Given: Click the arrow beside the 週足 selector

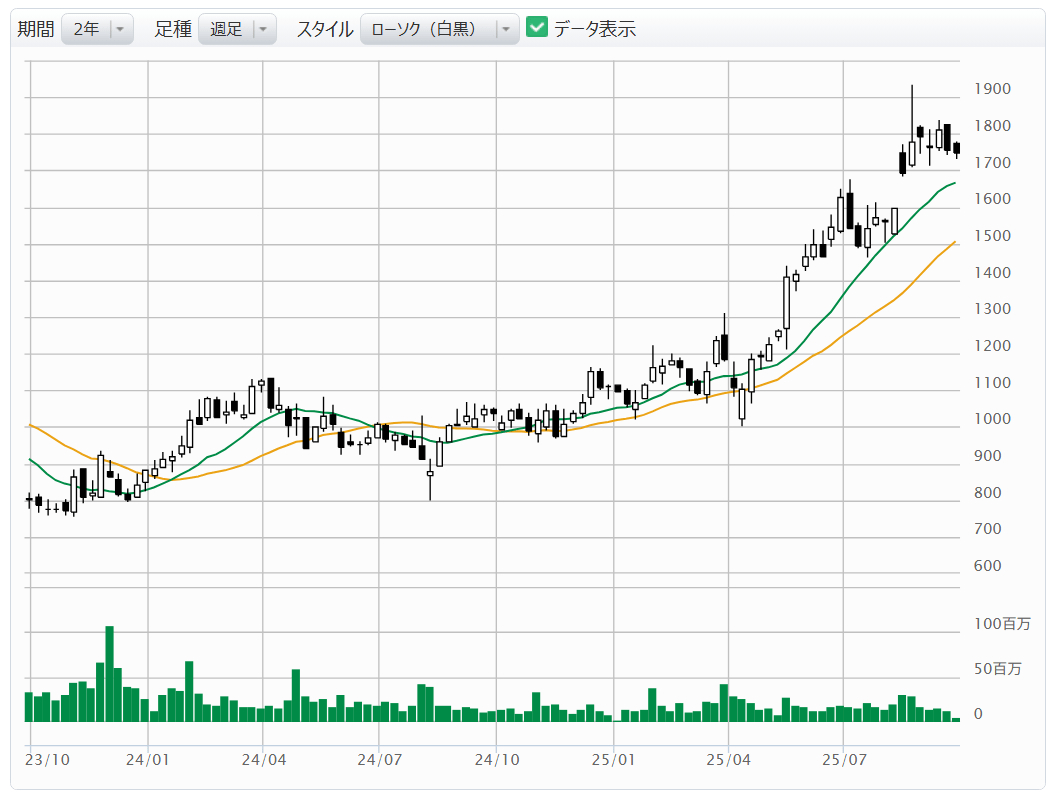Looking at the screenshot, I should (x=262, y=29).
